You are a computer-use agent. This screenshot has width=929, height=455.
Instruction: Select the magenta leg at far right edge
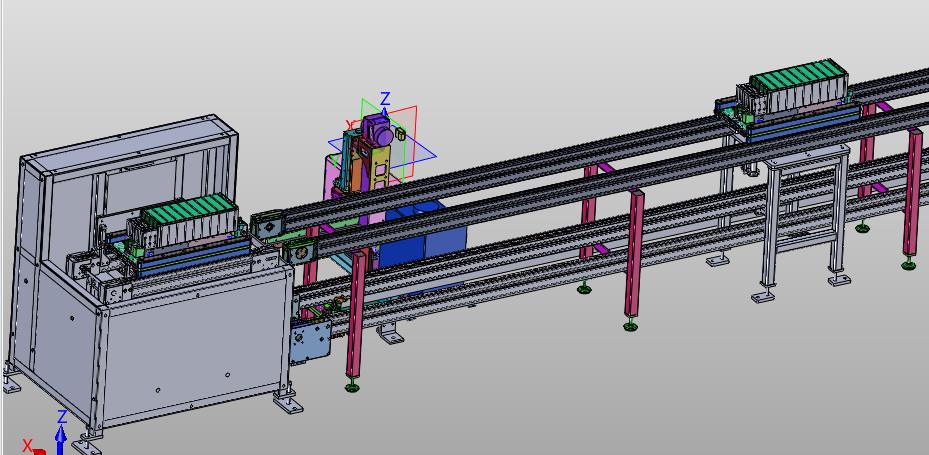click(x=913, y=190)
